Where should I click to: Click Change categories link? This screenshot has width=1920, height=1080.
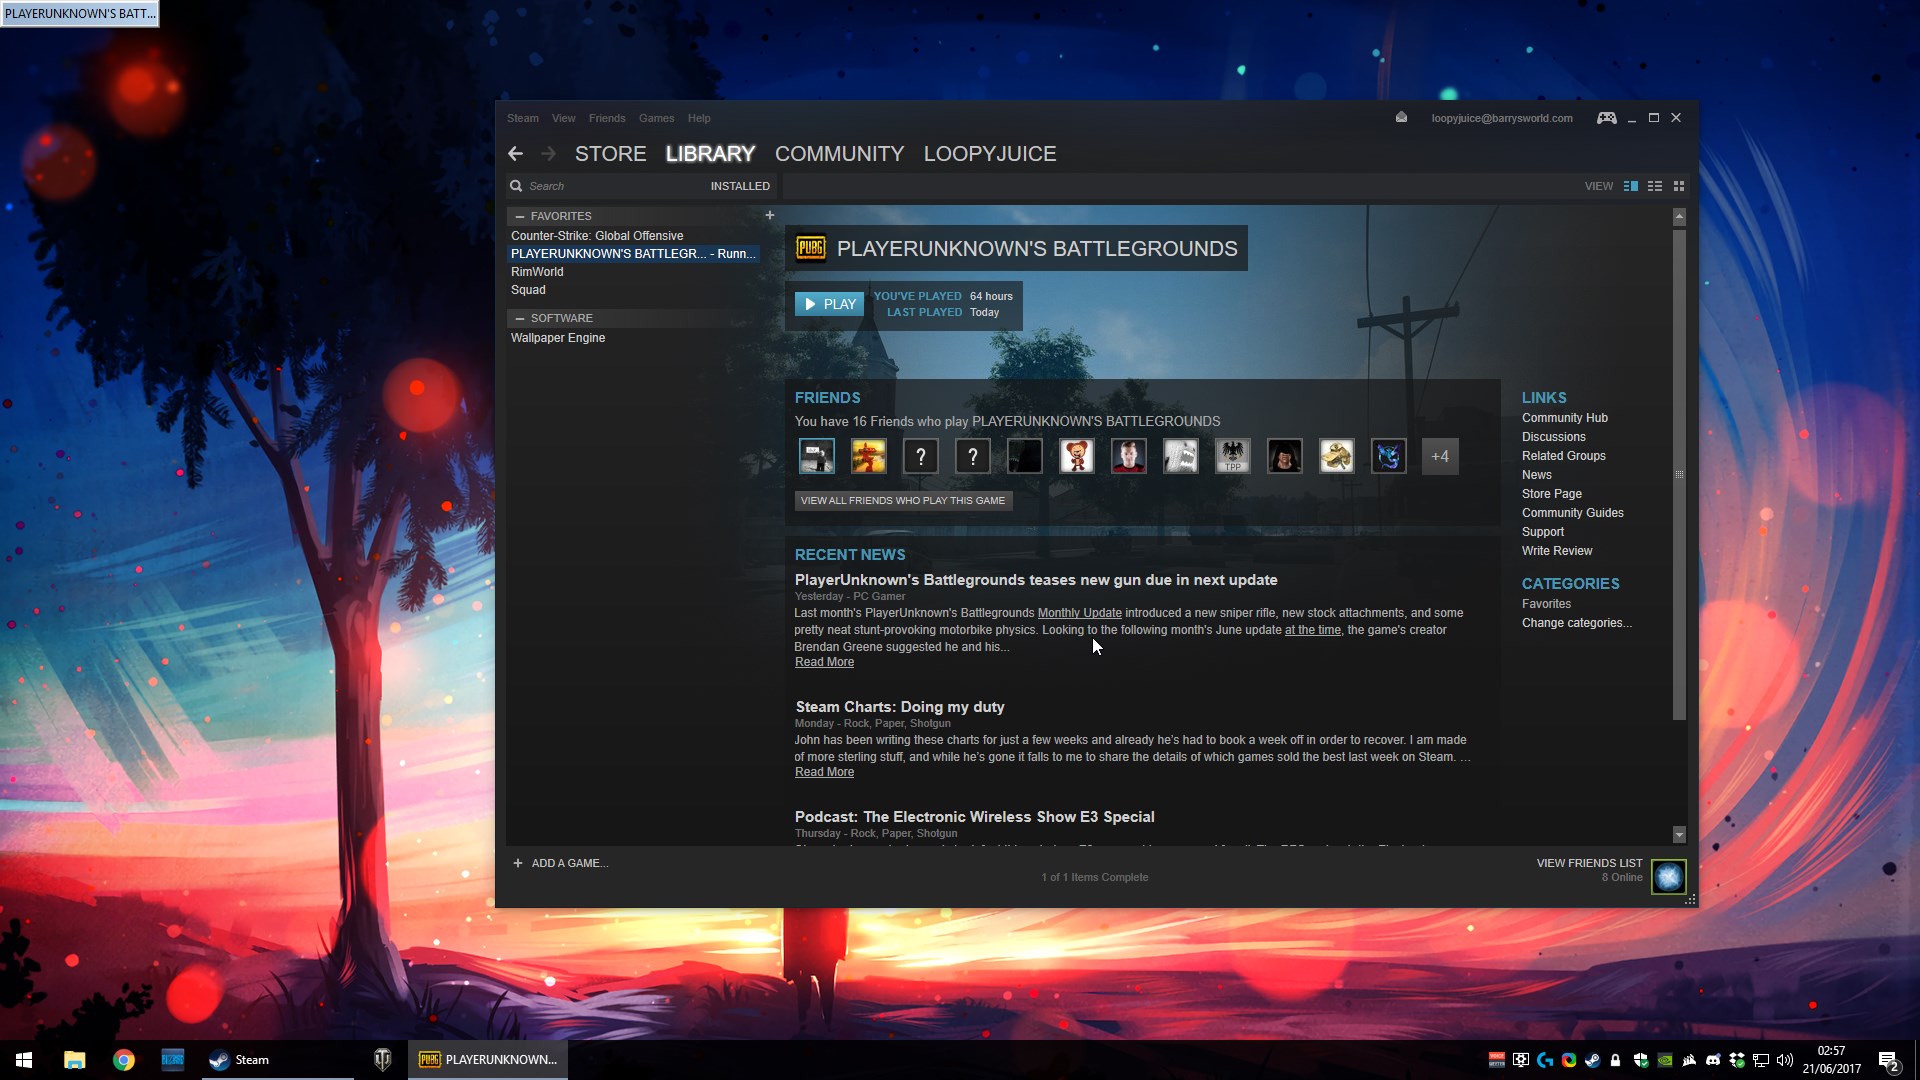1577,623
